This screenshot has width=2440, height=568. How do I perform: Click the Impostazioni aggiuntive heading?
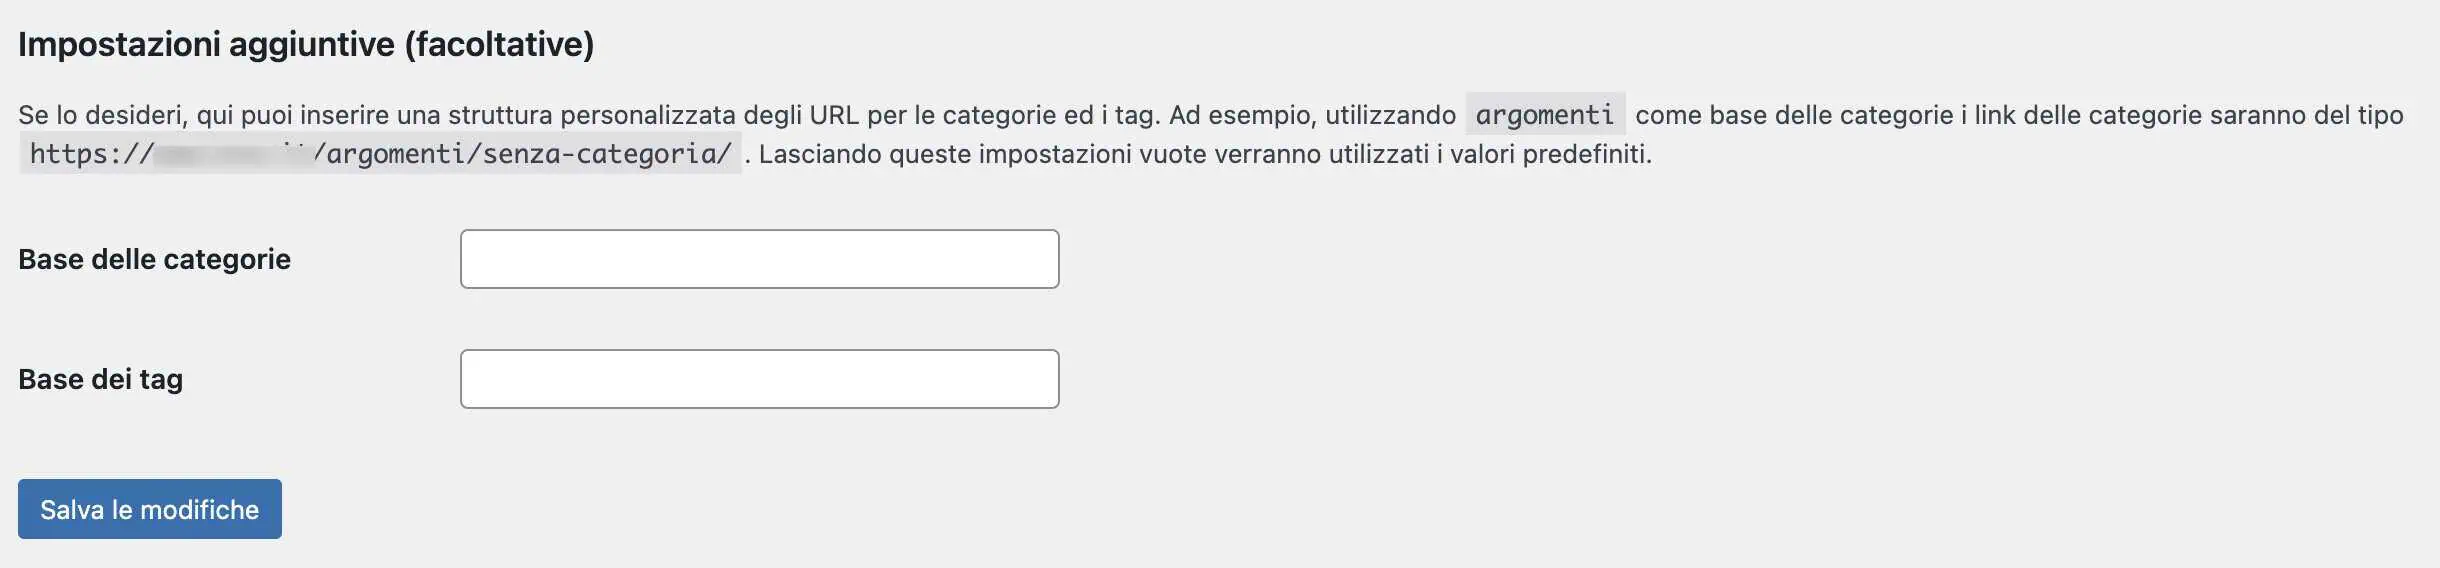[305, 44]
